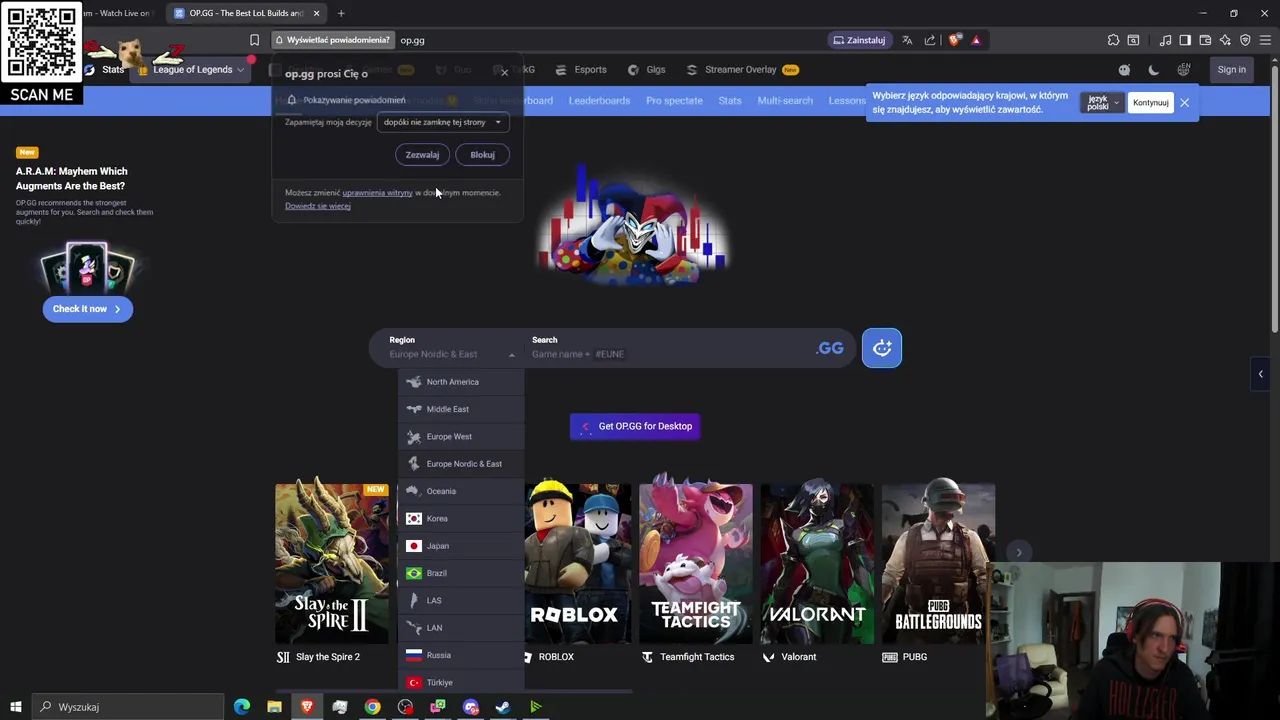Click the Brave Shields lion icon

click(955, 40)
